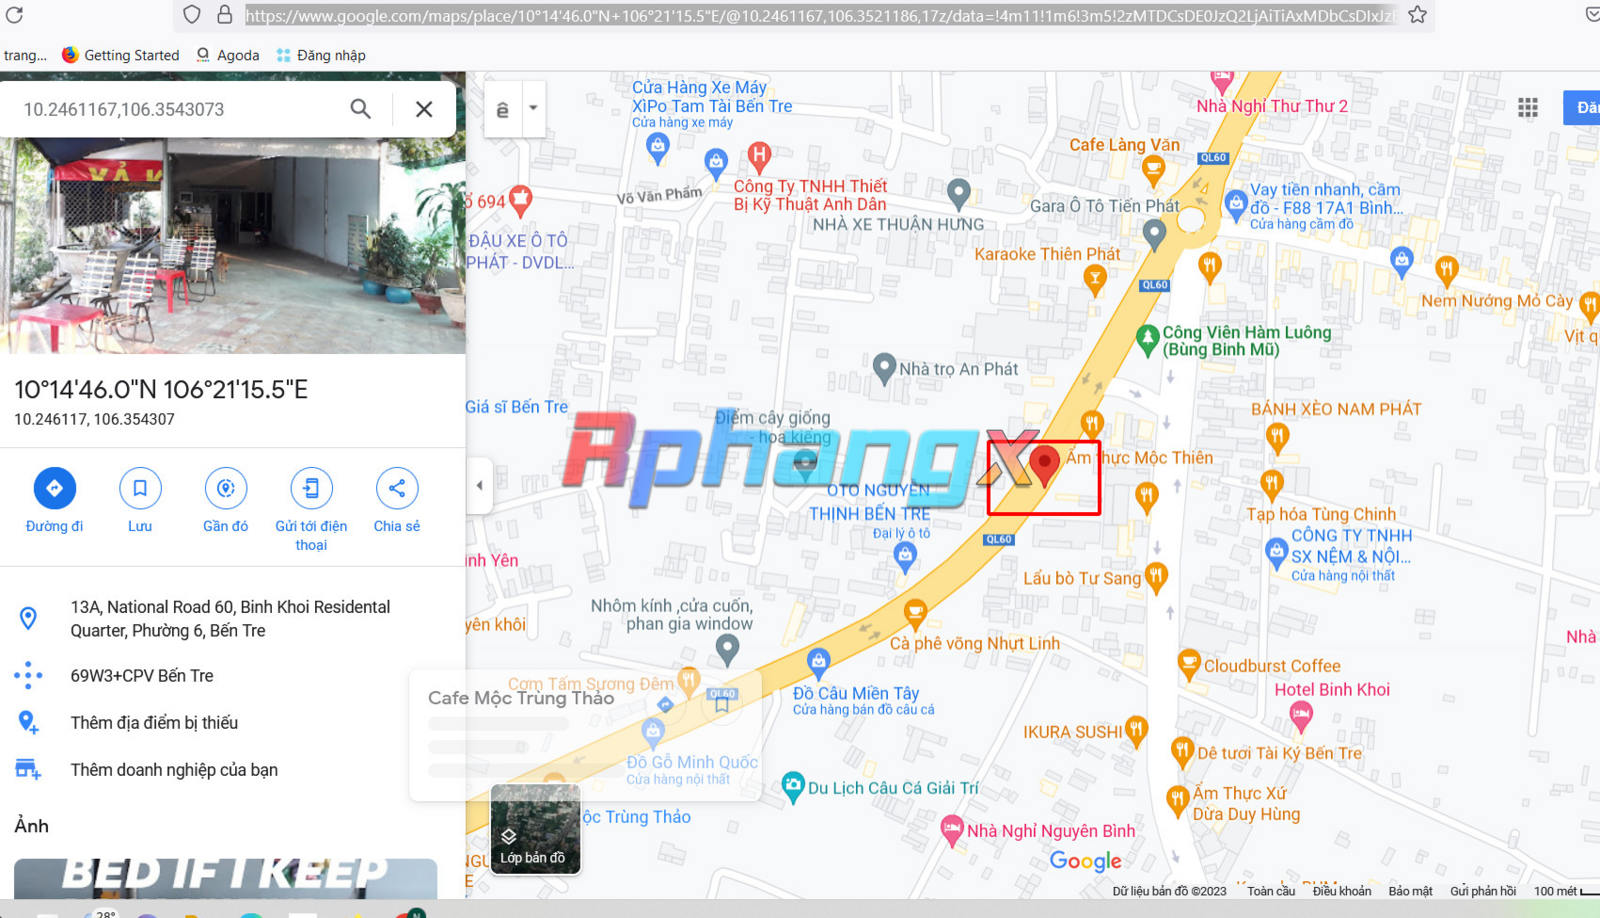Click the browser URL address bar
The width and height of the screenshot is (1600, 918).
(x=820, y=15)
